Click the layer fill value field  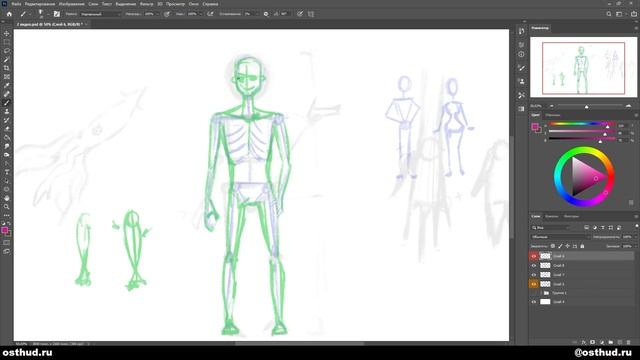[x=627, y=246]
